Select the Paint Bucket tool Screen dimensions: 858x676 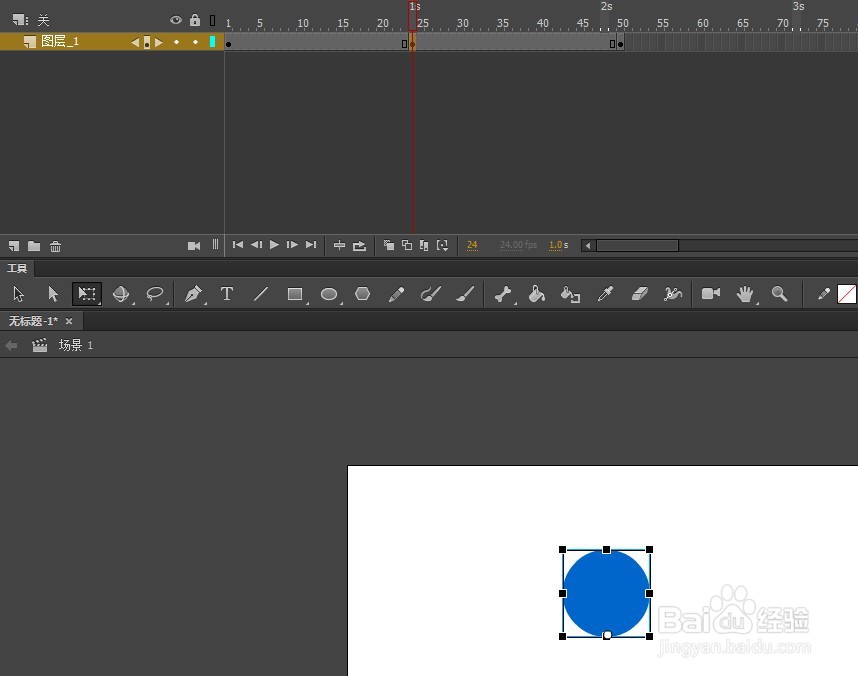537,294
